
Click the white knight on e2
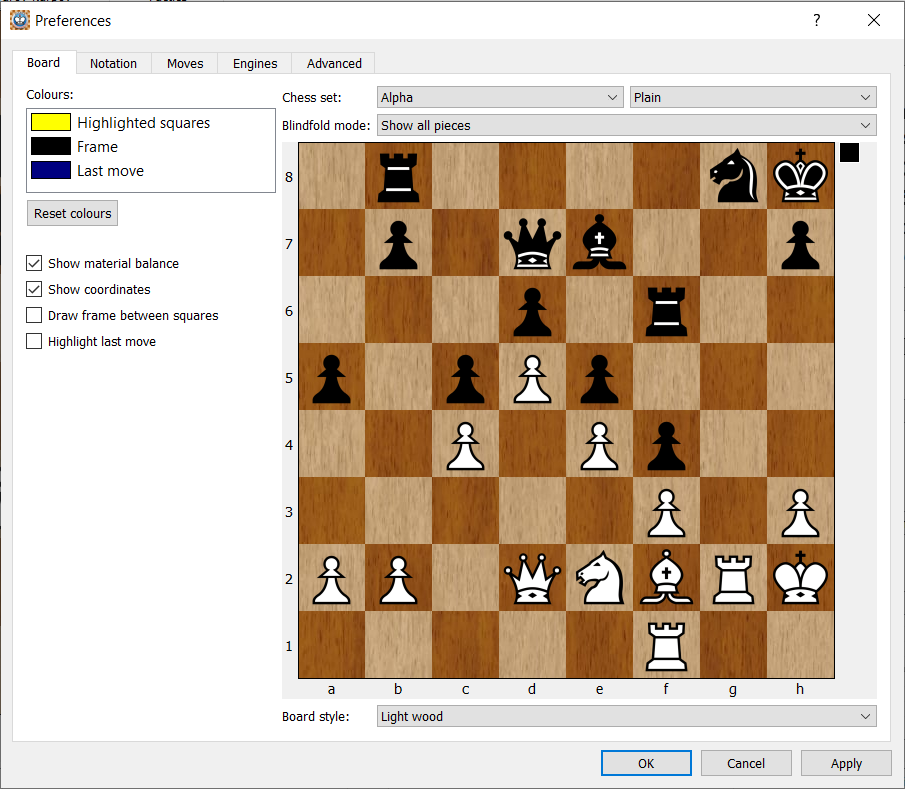click(x=599, y=578)
